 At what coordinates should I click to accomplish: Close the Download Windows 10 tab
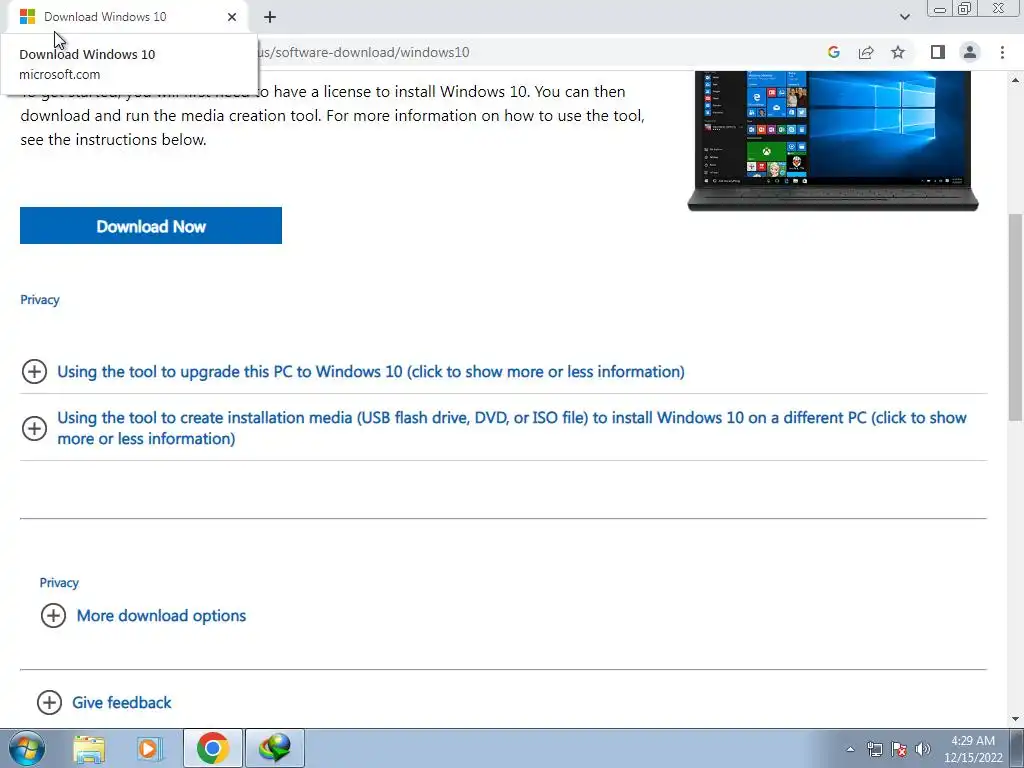point(232,17)
